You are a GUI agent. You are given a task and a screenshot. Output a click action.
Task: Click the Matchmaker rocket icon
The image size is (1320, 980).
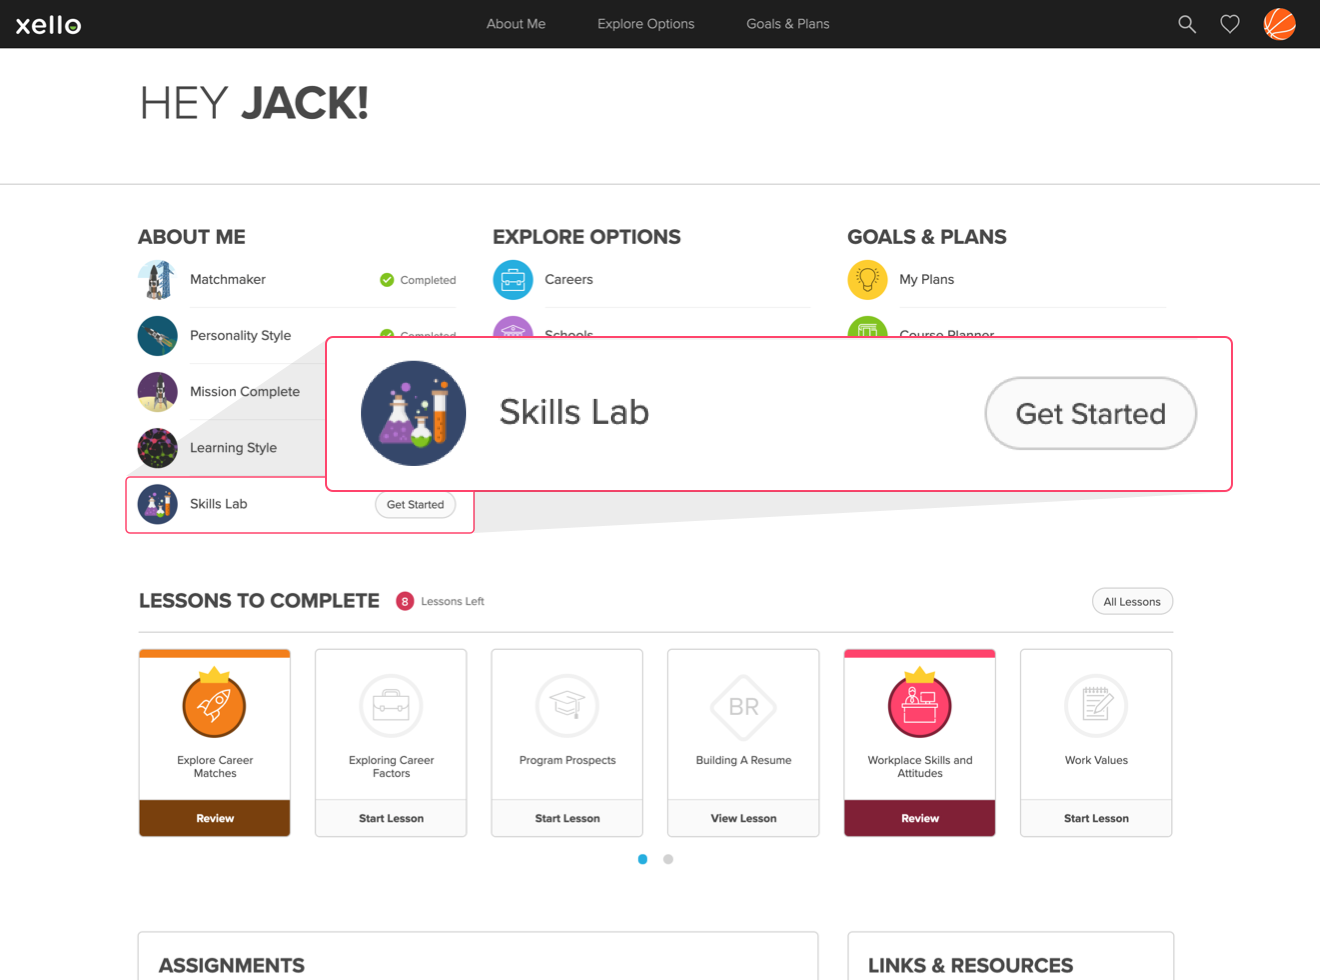pos(157,280)
